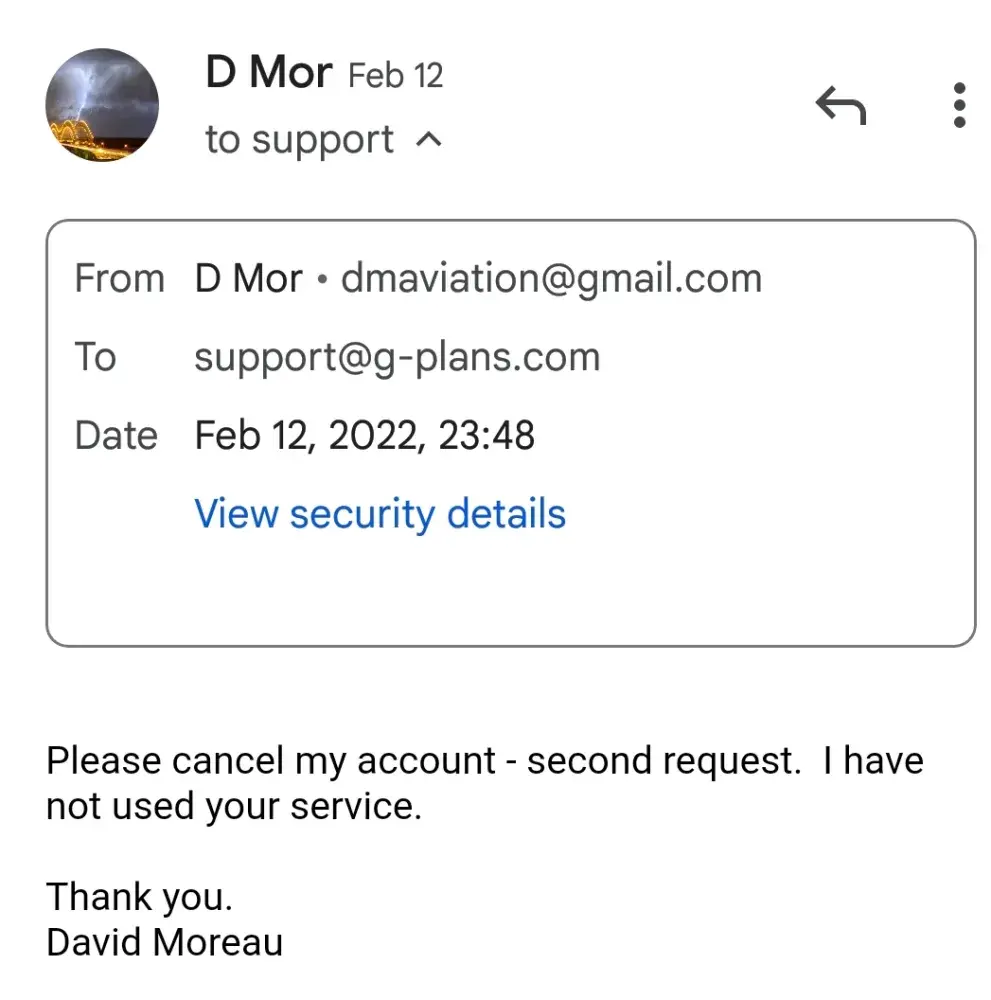Collapse recipient details with the chevron
This screenshot has width=991, height=1000.
point(428,140)
